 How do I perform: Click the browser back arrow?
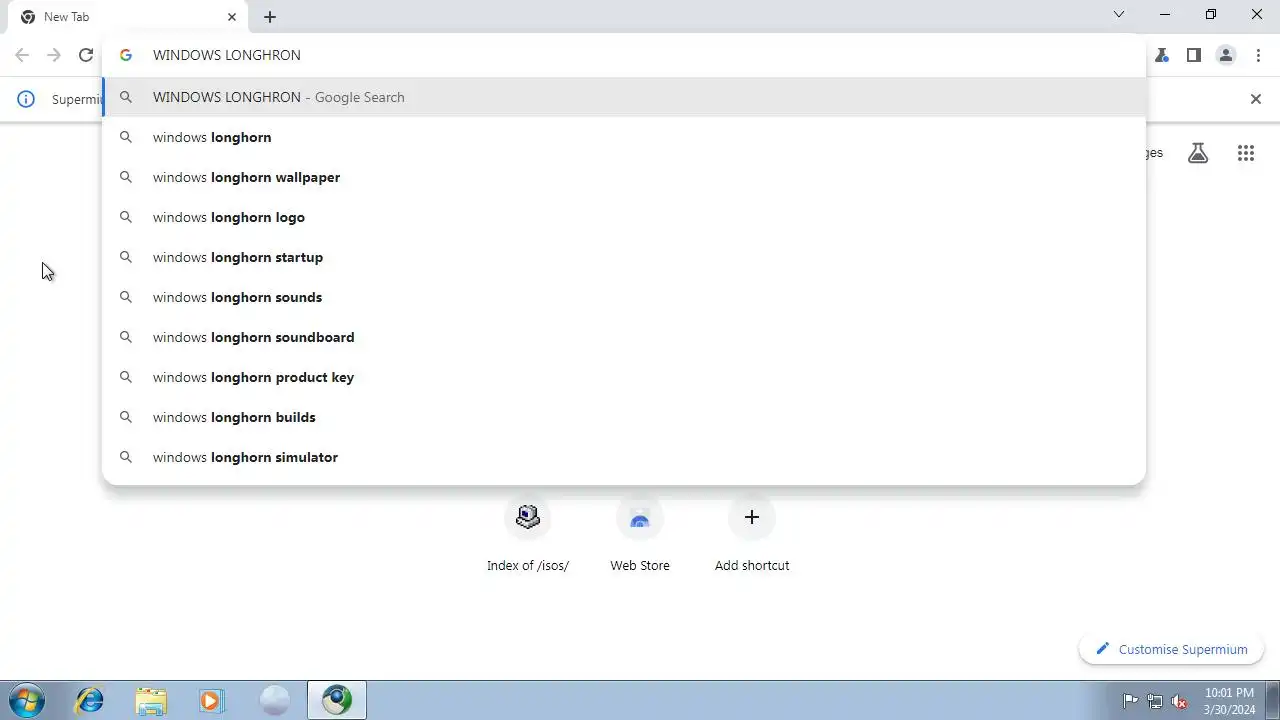pos(22,55)
